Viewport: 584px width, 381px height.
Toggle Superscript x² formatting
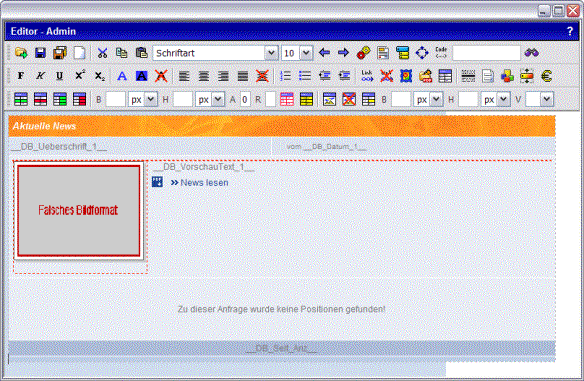(x=79, y=76)
